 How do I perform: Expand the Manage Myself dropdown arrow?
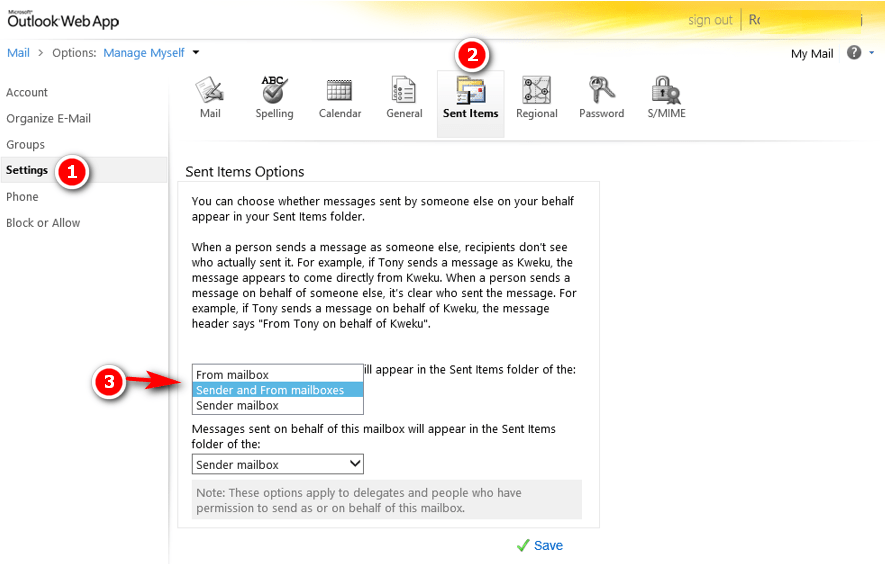pos(196,53)
